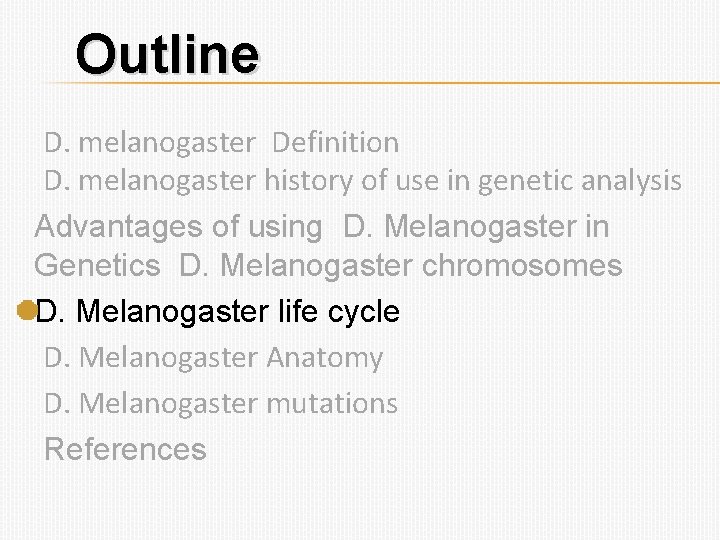This screenshot has width=720, height=540.
Task: Click the word 'Anatomy'
Action: coord(324,358)
